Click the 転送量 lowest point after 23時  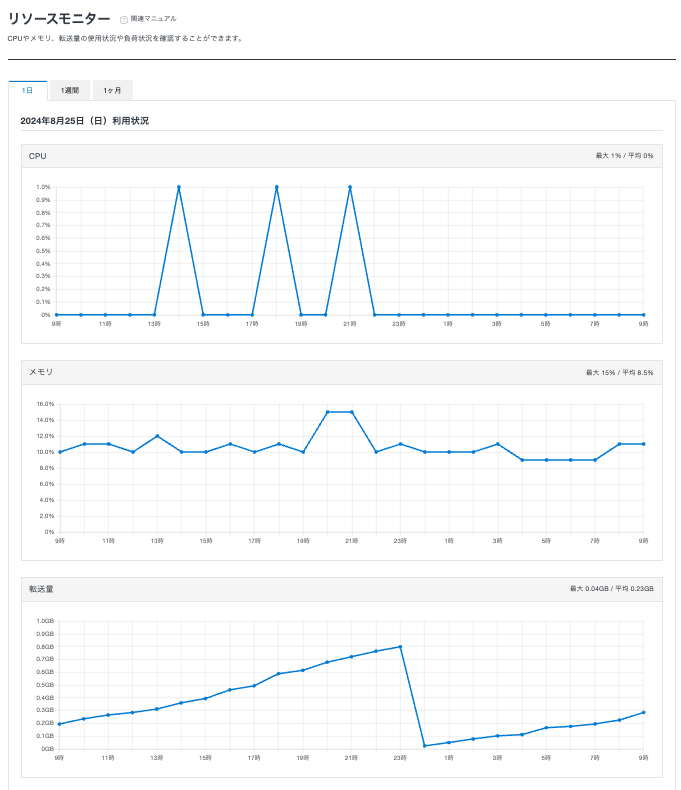425,745
